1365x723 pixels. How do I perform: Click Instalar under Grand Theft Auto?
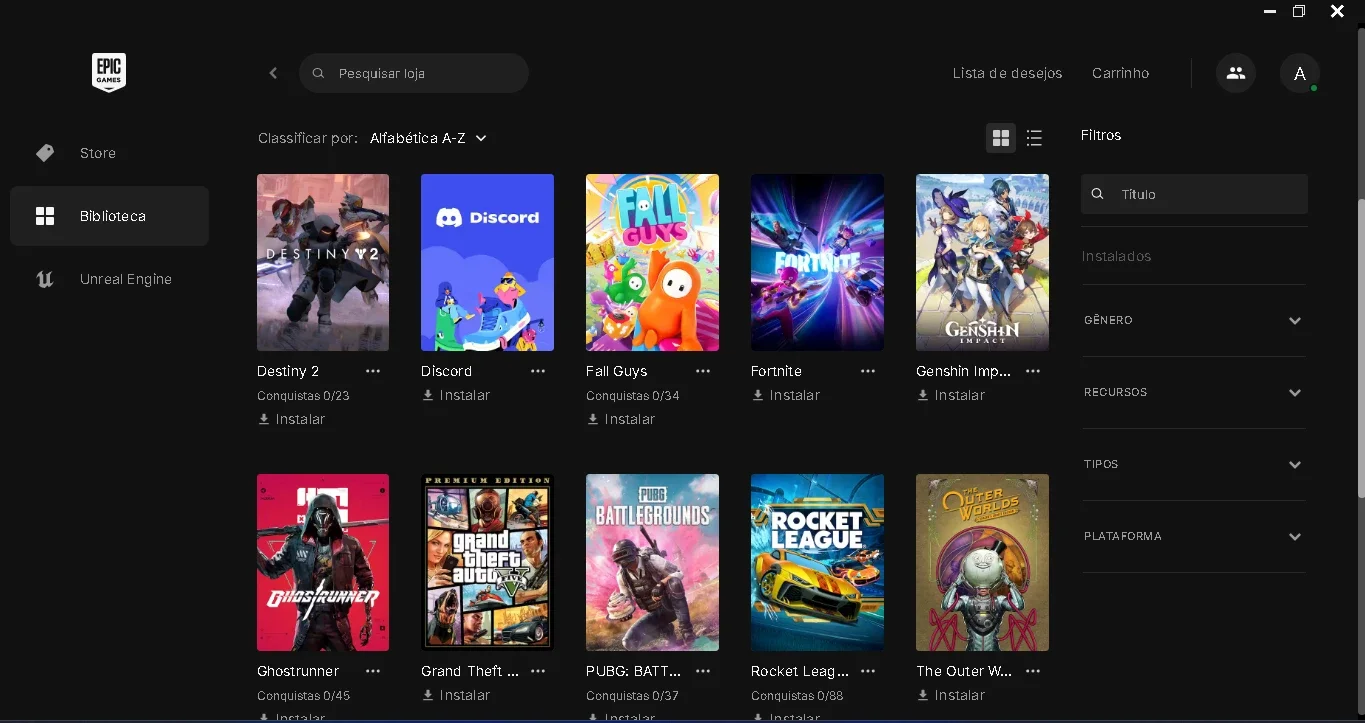456,695
